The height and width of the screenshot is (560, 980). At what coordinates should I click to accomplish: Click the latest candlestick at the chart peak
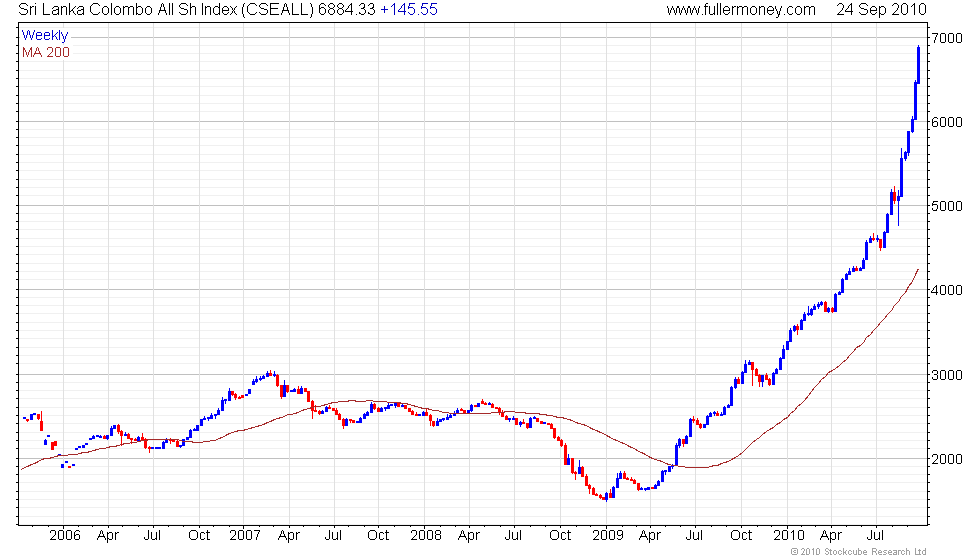(918, 64)
